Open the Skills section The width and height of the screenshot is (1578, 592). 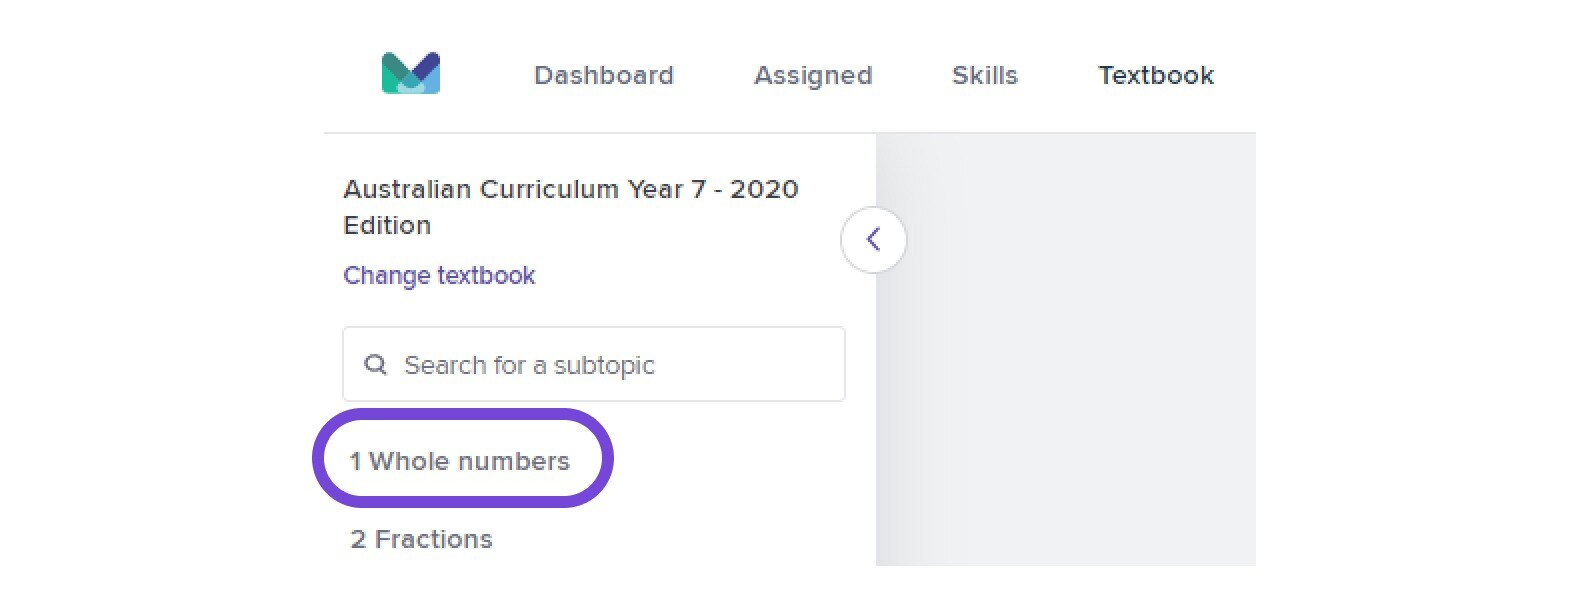(x=985, y=75)
